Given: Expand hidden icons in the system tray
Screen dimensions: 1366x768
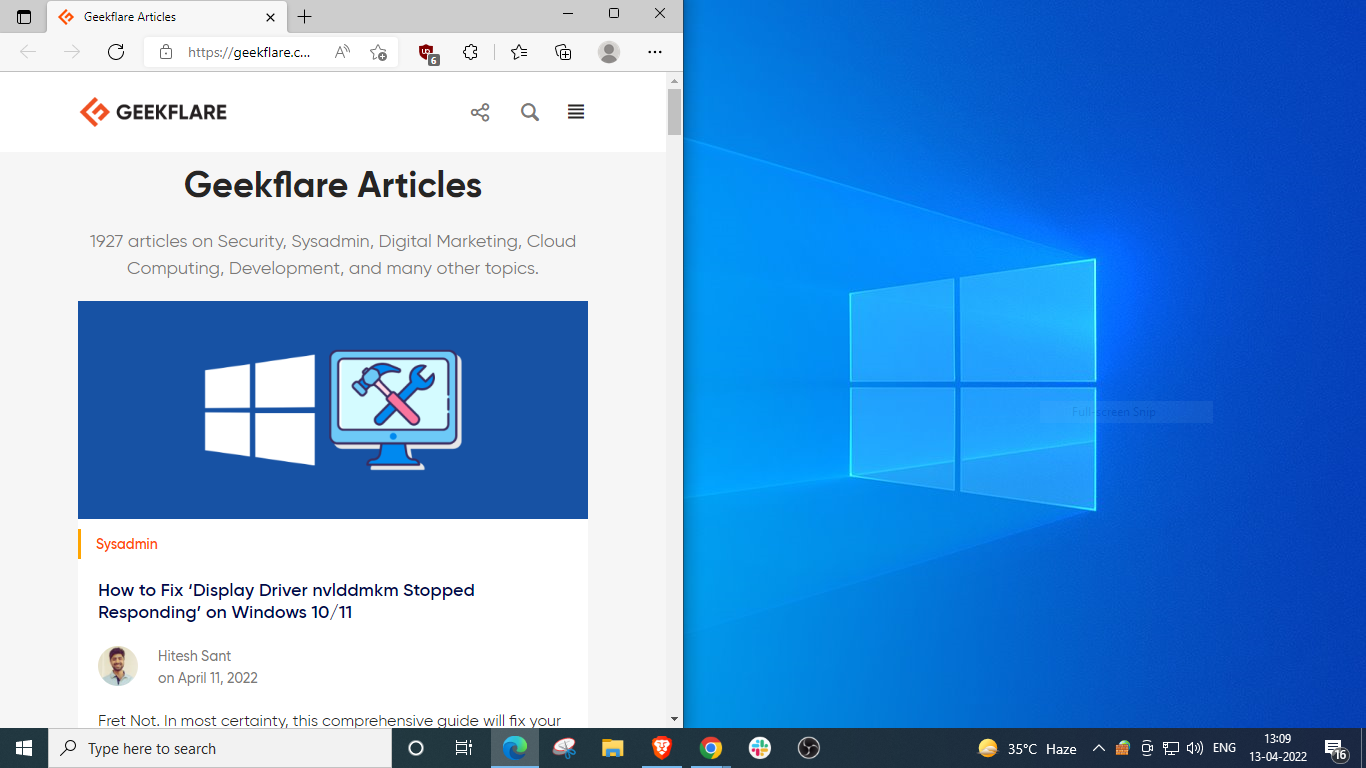Looking at the screenshot, I should click(x=1098, y=748).
